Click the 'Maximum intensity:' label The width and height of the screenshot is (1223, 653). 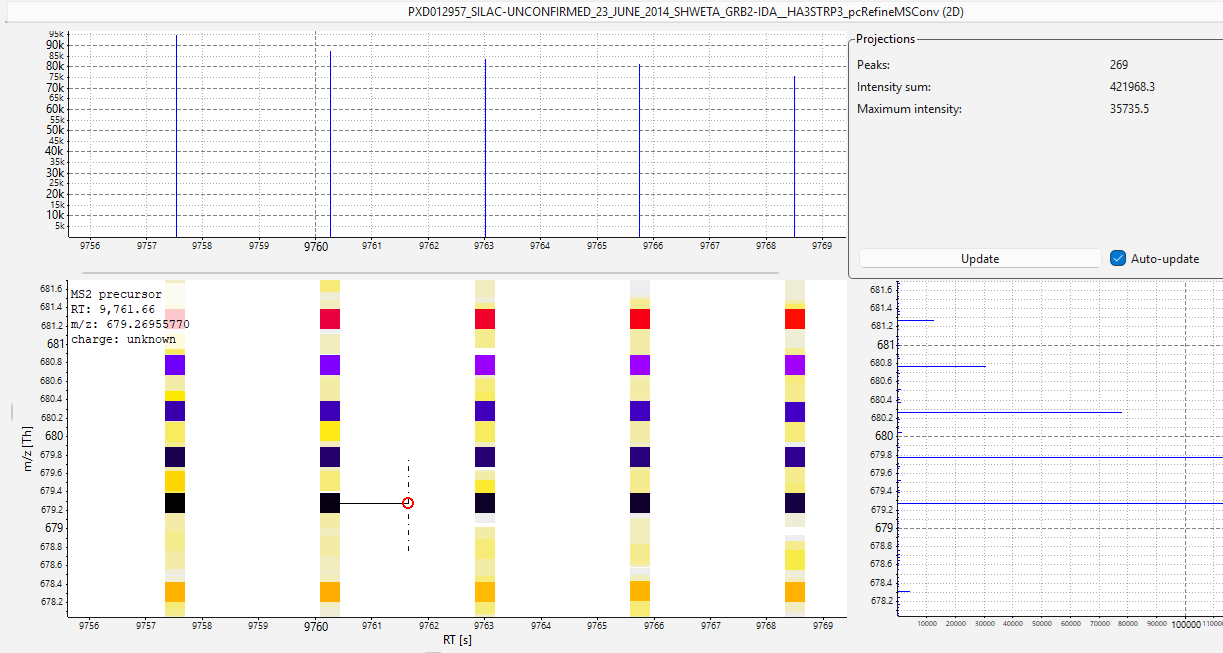pyautogui.click(x=909, y=109)
